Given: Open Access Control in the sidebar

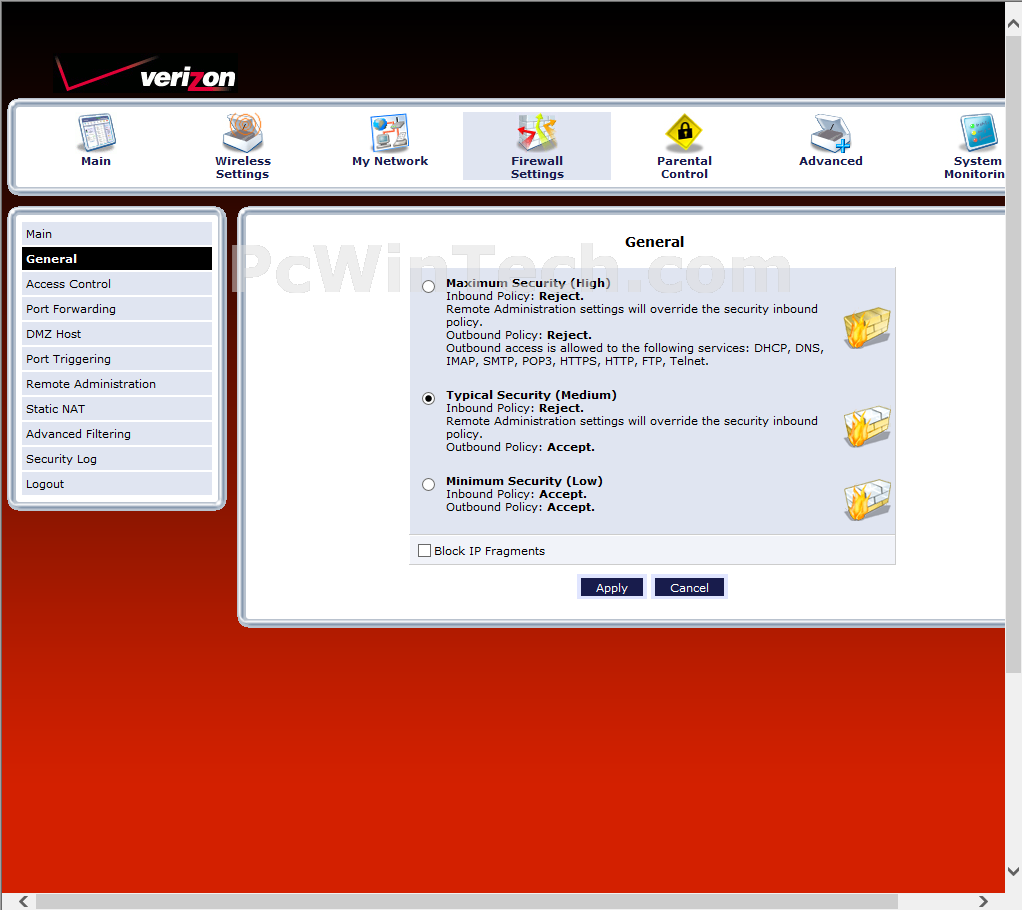Looking at the screenshot, I should [x=117, y=284].
